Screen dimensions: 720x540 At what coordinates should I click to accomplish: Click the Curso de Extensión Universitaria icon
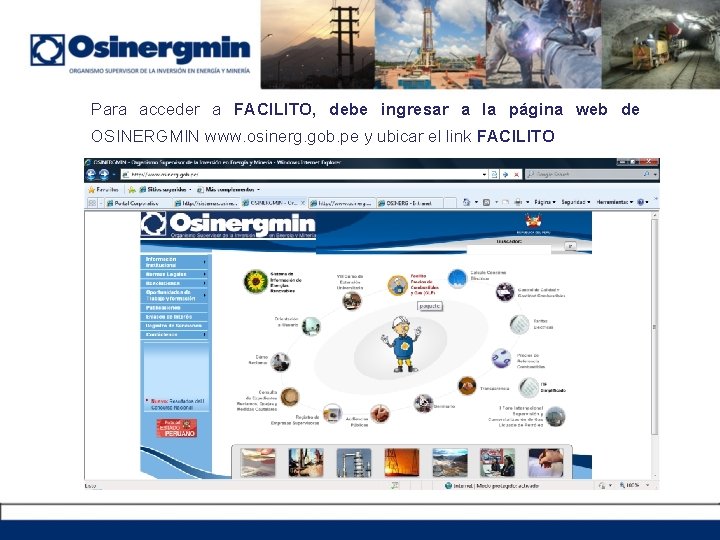352,301
